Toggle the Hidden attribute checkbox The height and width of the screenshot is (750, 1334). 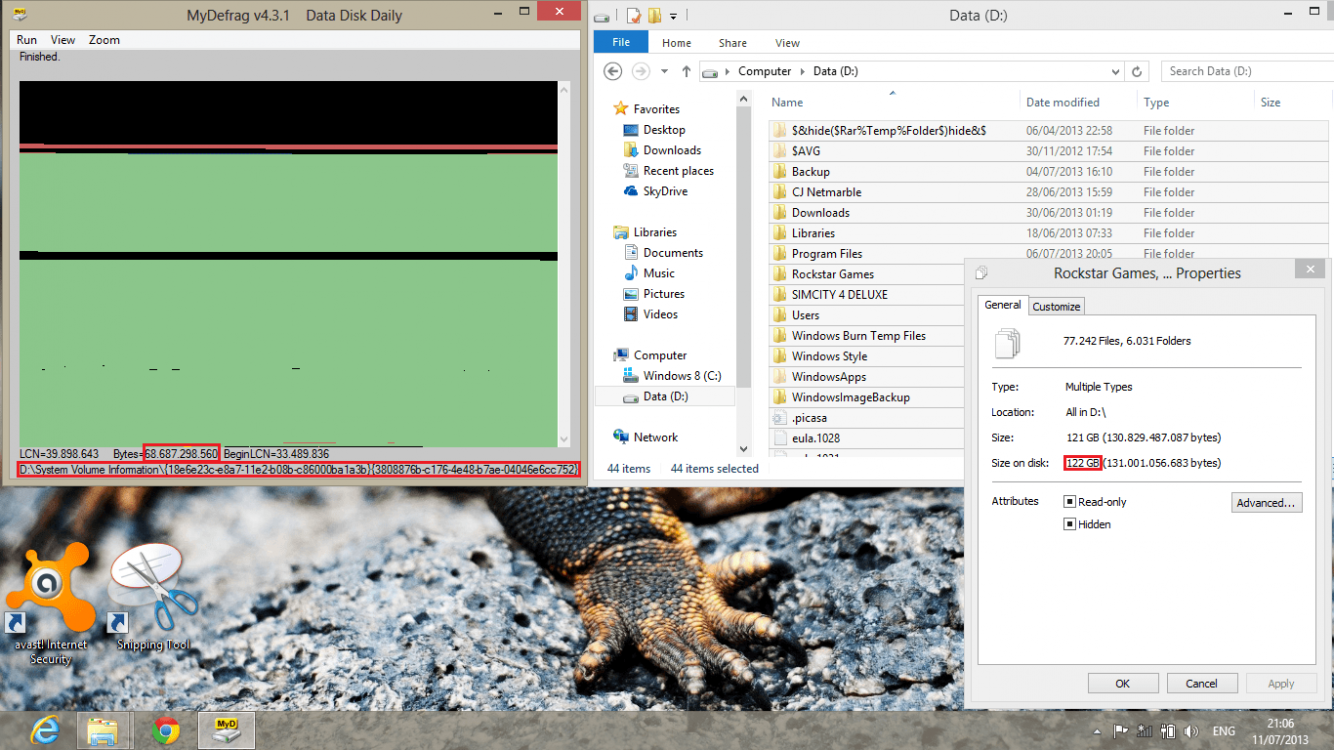point(1070,524)
